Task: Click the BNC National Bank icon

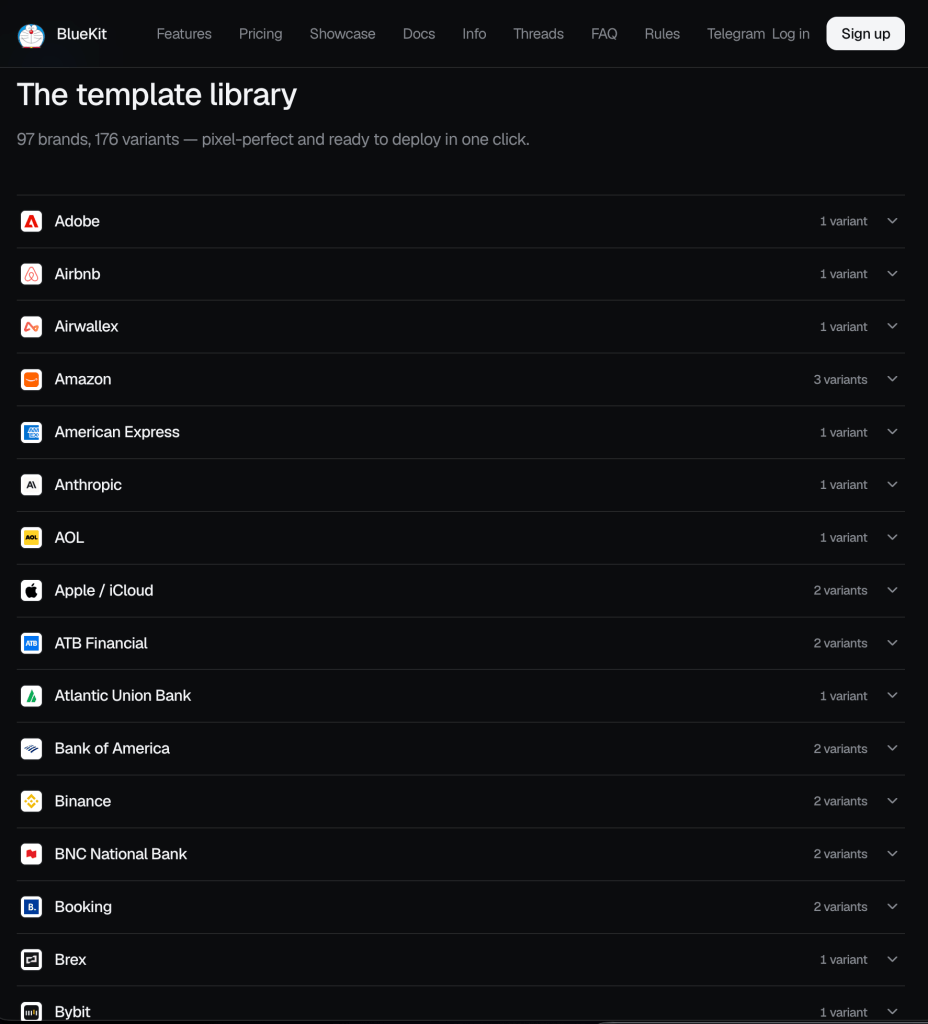Action: pos(31,854)
